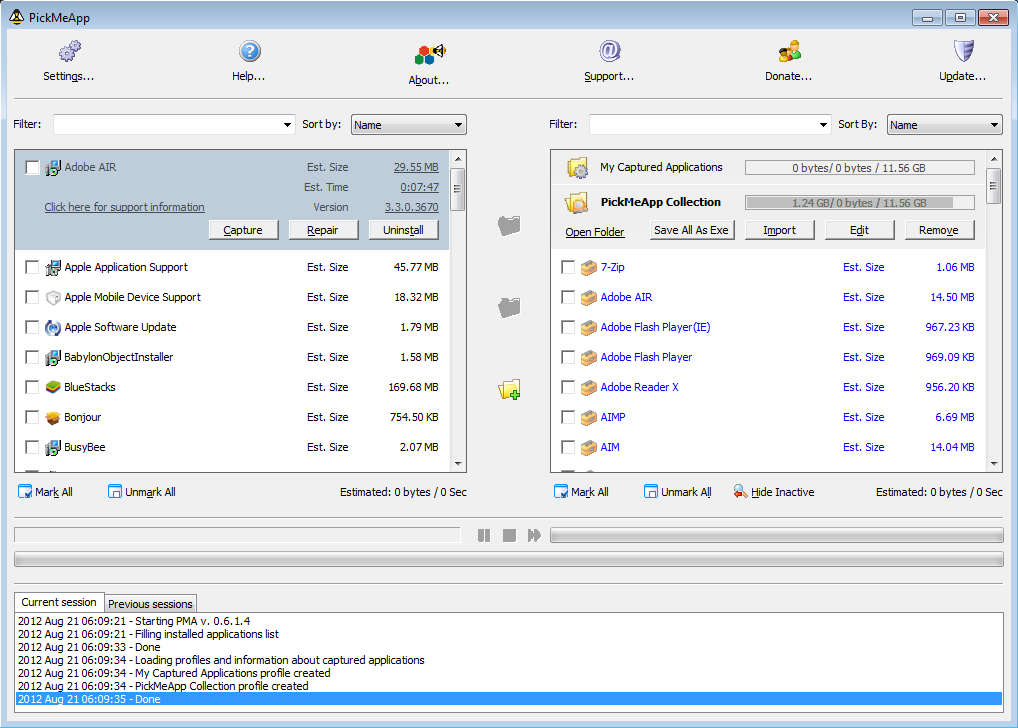This screenshot has height=728, width=1018.
Task: Click the pause playback control
Action: point(484,536)
